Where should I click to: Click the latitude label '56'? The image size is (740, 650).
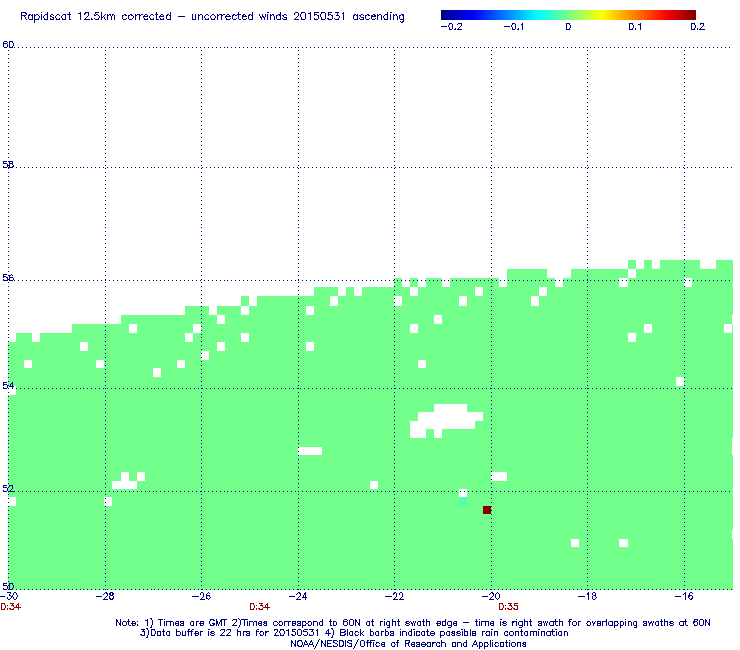click(x=8, y=279)
